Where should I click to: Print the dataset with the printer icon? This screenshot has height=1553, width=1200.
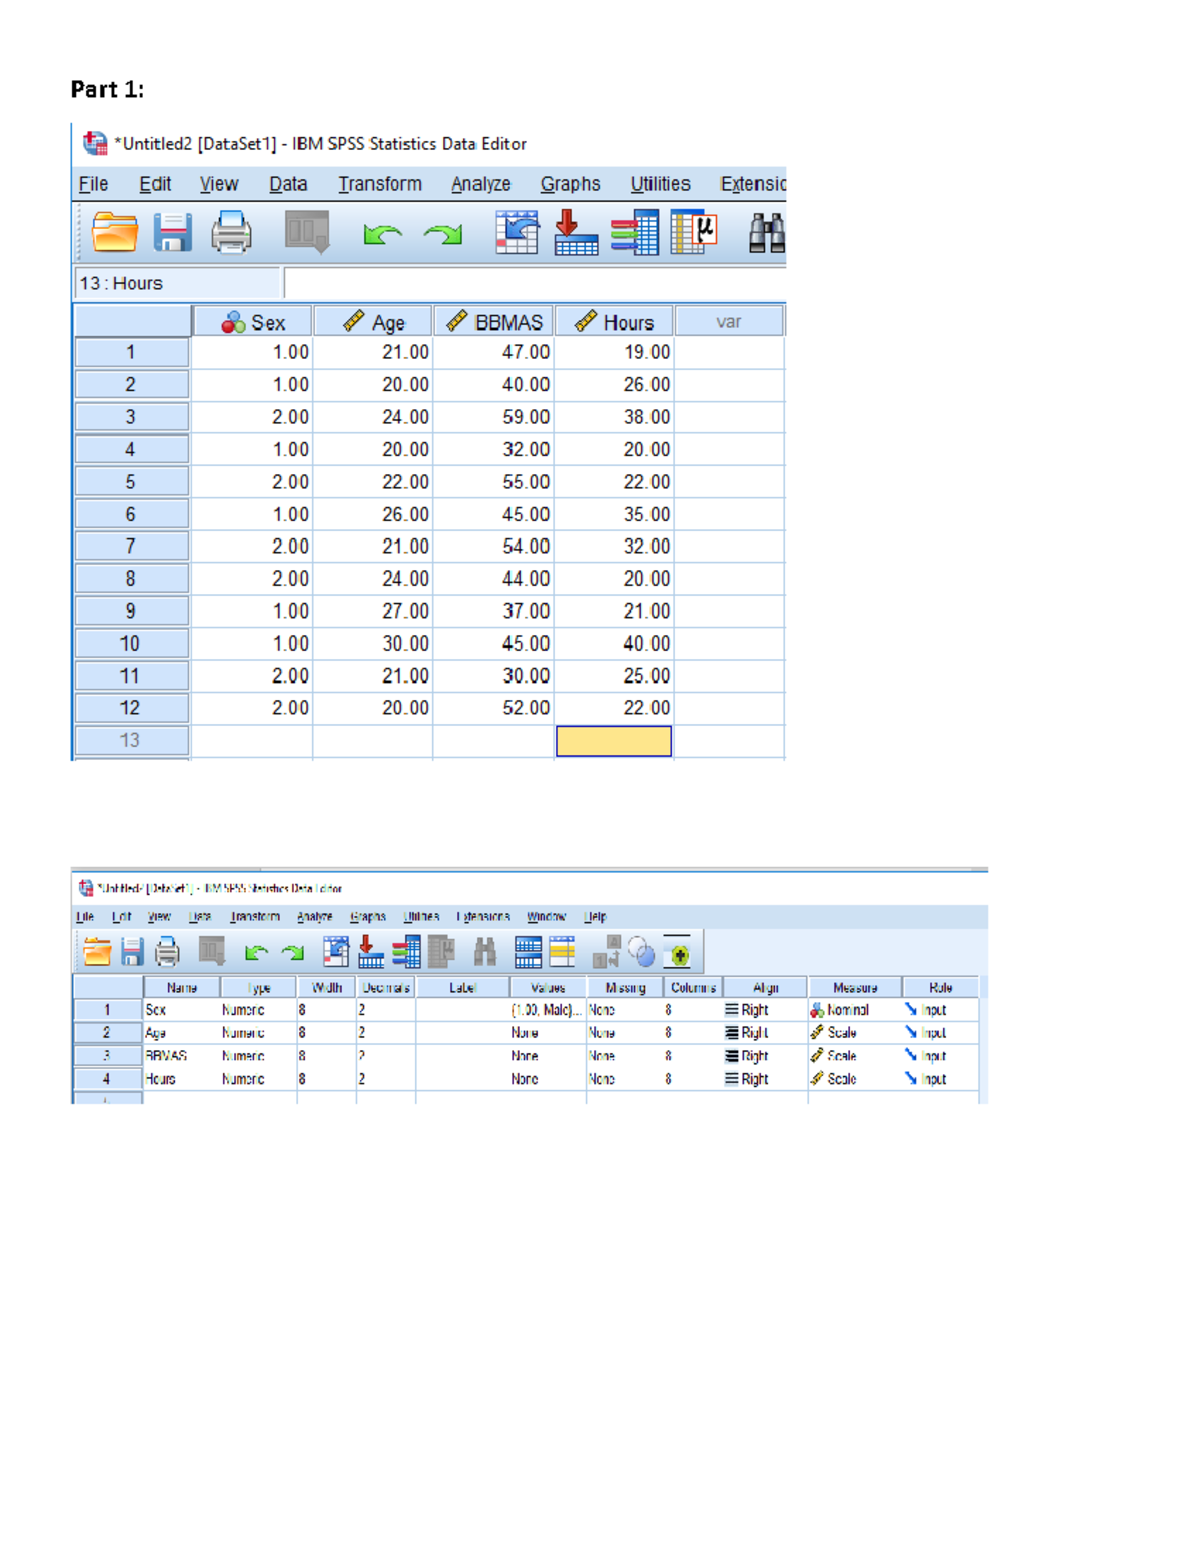click(230, 232)
